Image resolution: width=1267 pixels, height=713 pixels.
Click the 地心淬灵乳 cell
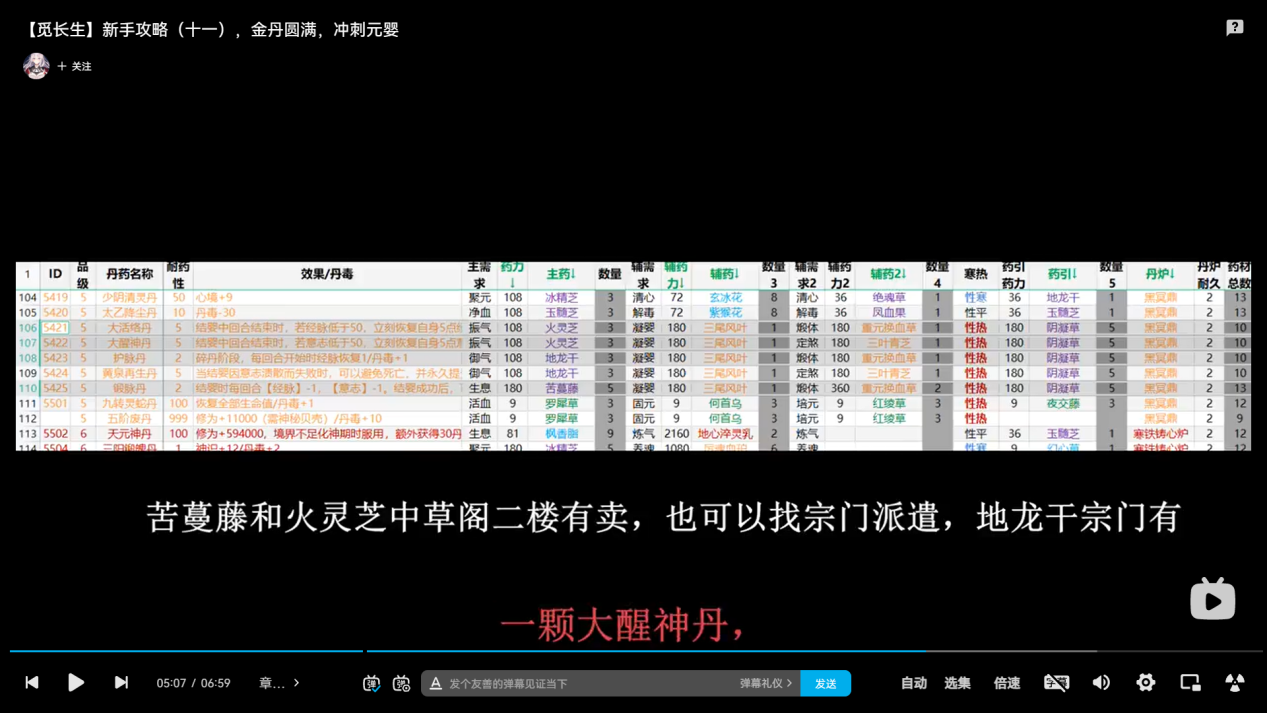[x=724, y=434]
